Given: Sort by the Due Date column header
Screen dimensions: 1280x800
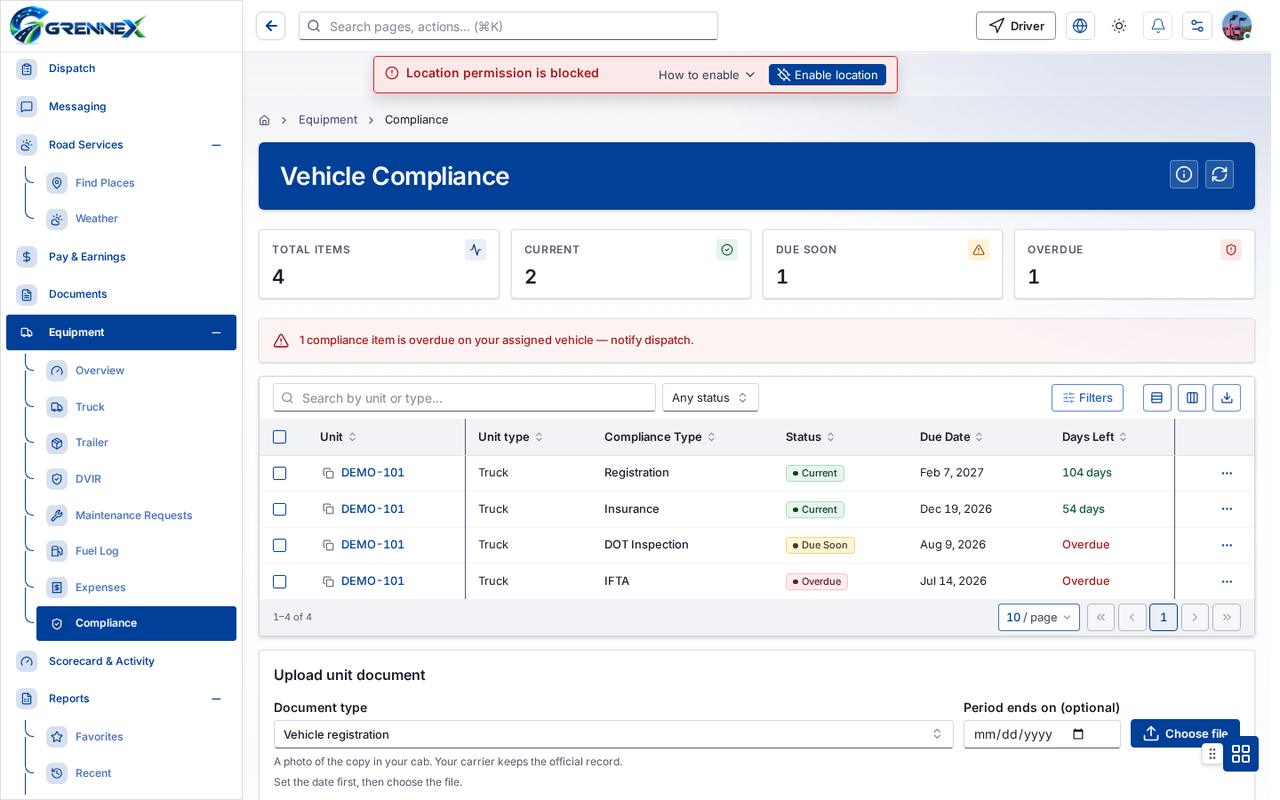Looking at the screenshot, I should pos(951,437).
